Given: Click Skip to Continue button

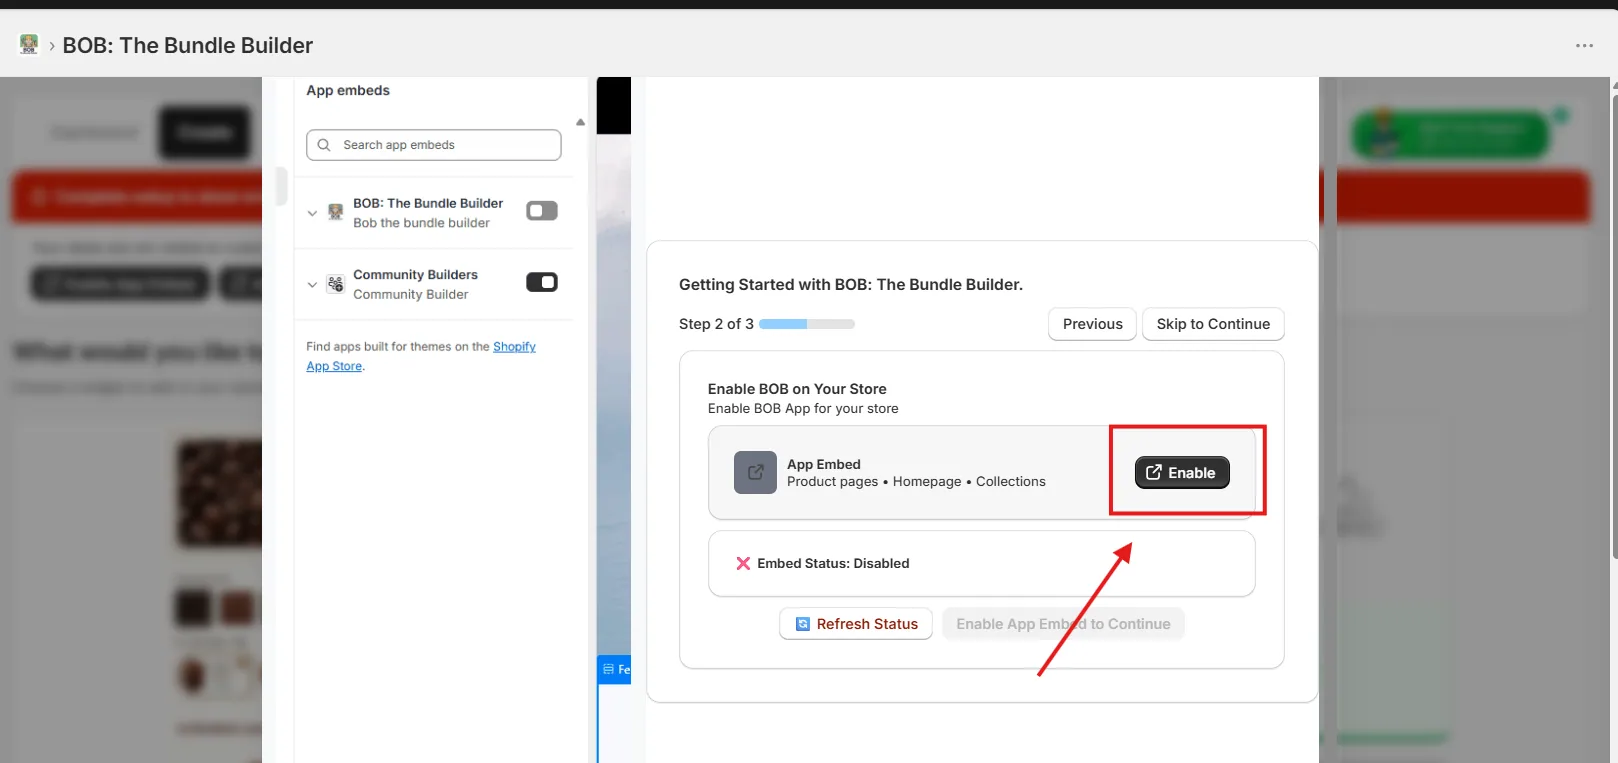Looking at the screenshot, I should click(1213, 324).
